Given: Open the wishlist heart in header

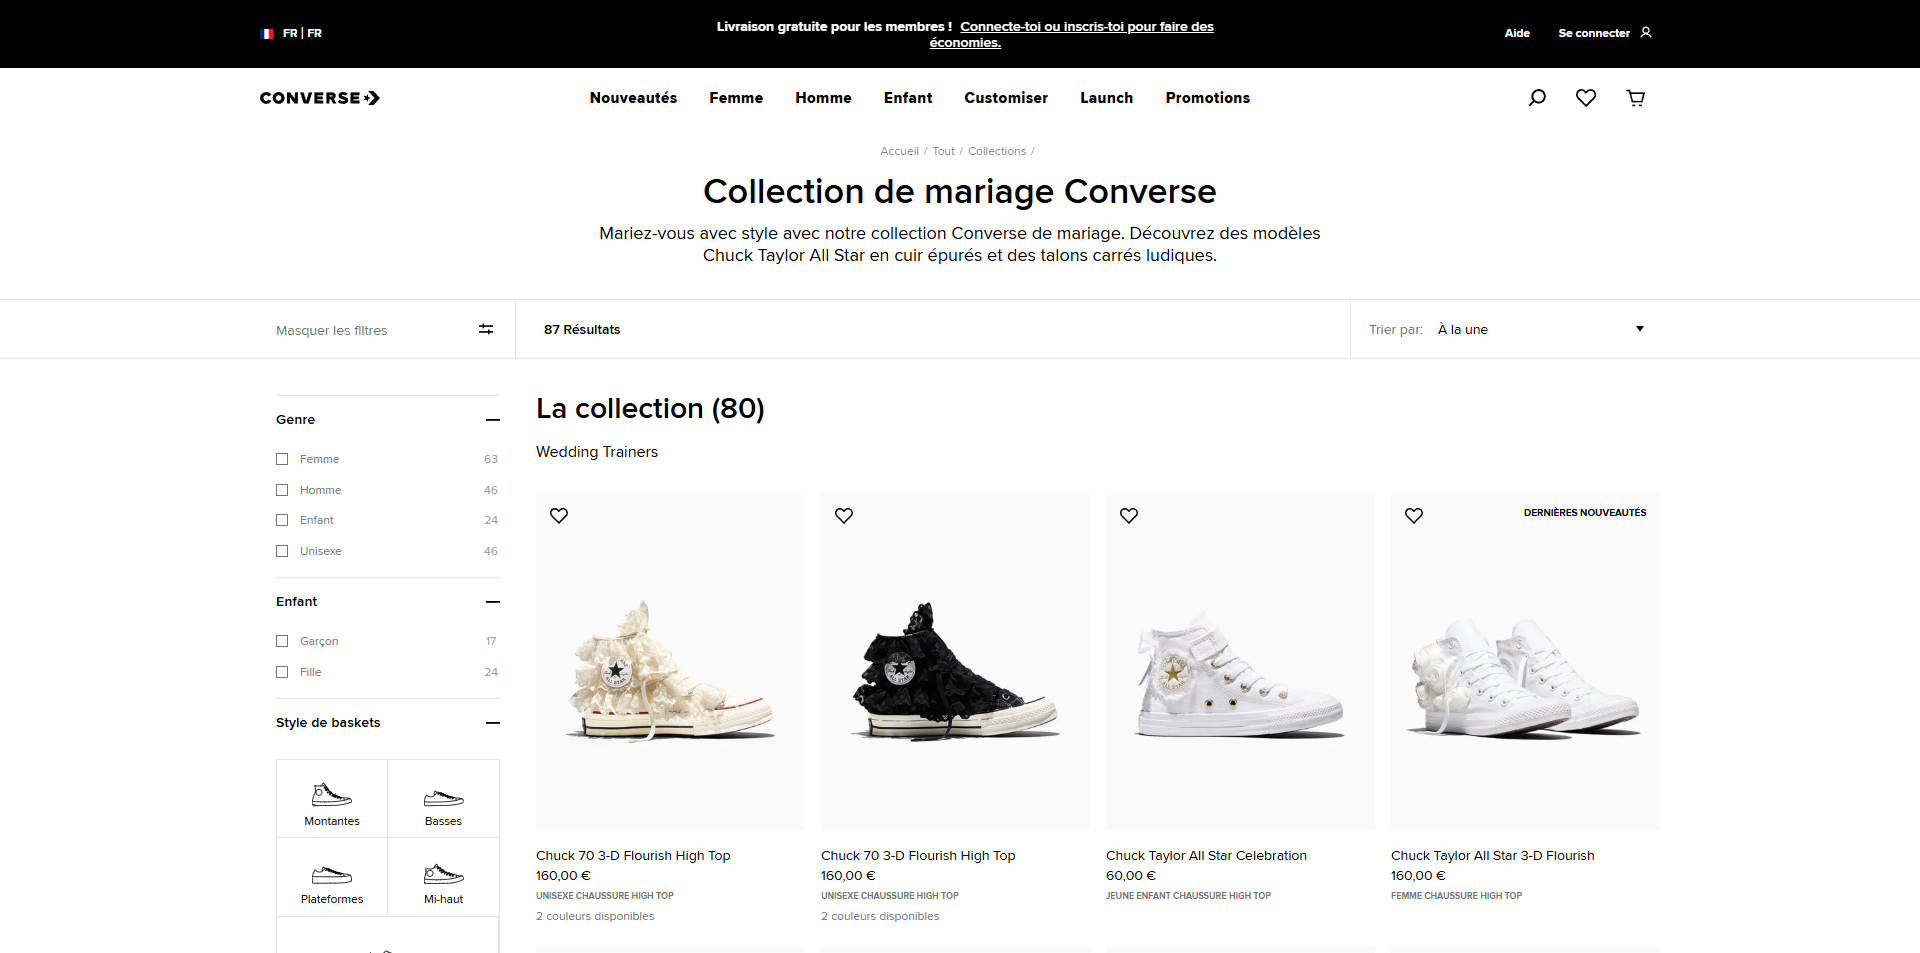Looking at the screenshot, I should pyautogui.click(x=1586, y=98).
